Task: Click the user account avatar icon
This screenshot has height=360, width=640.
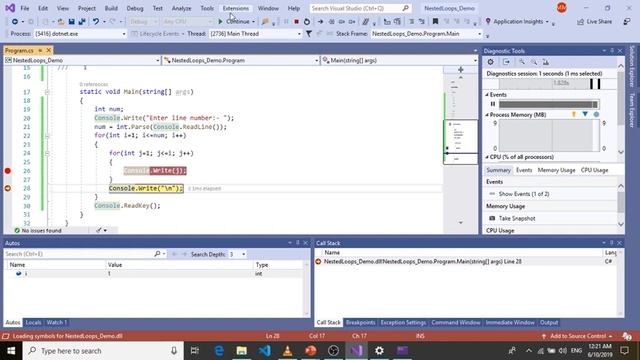Action: [x=562, y=8]
